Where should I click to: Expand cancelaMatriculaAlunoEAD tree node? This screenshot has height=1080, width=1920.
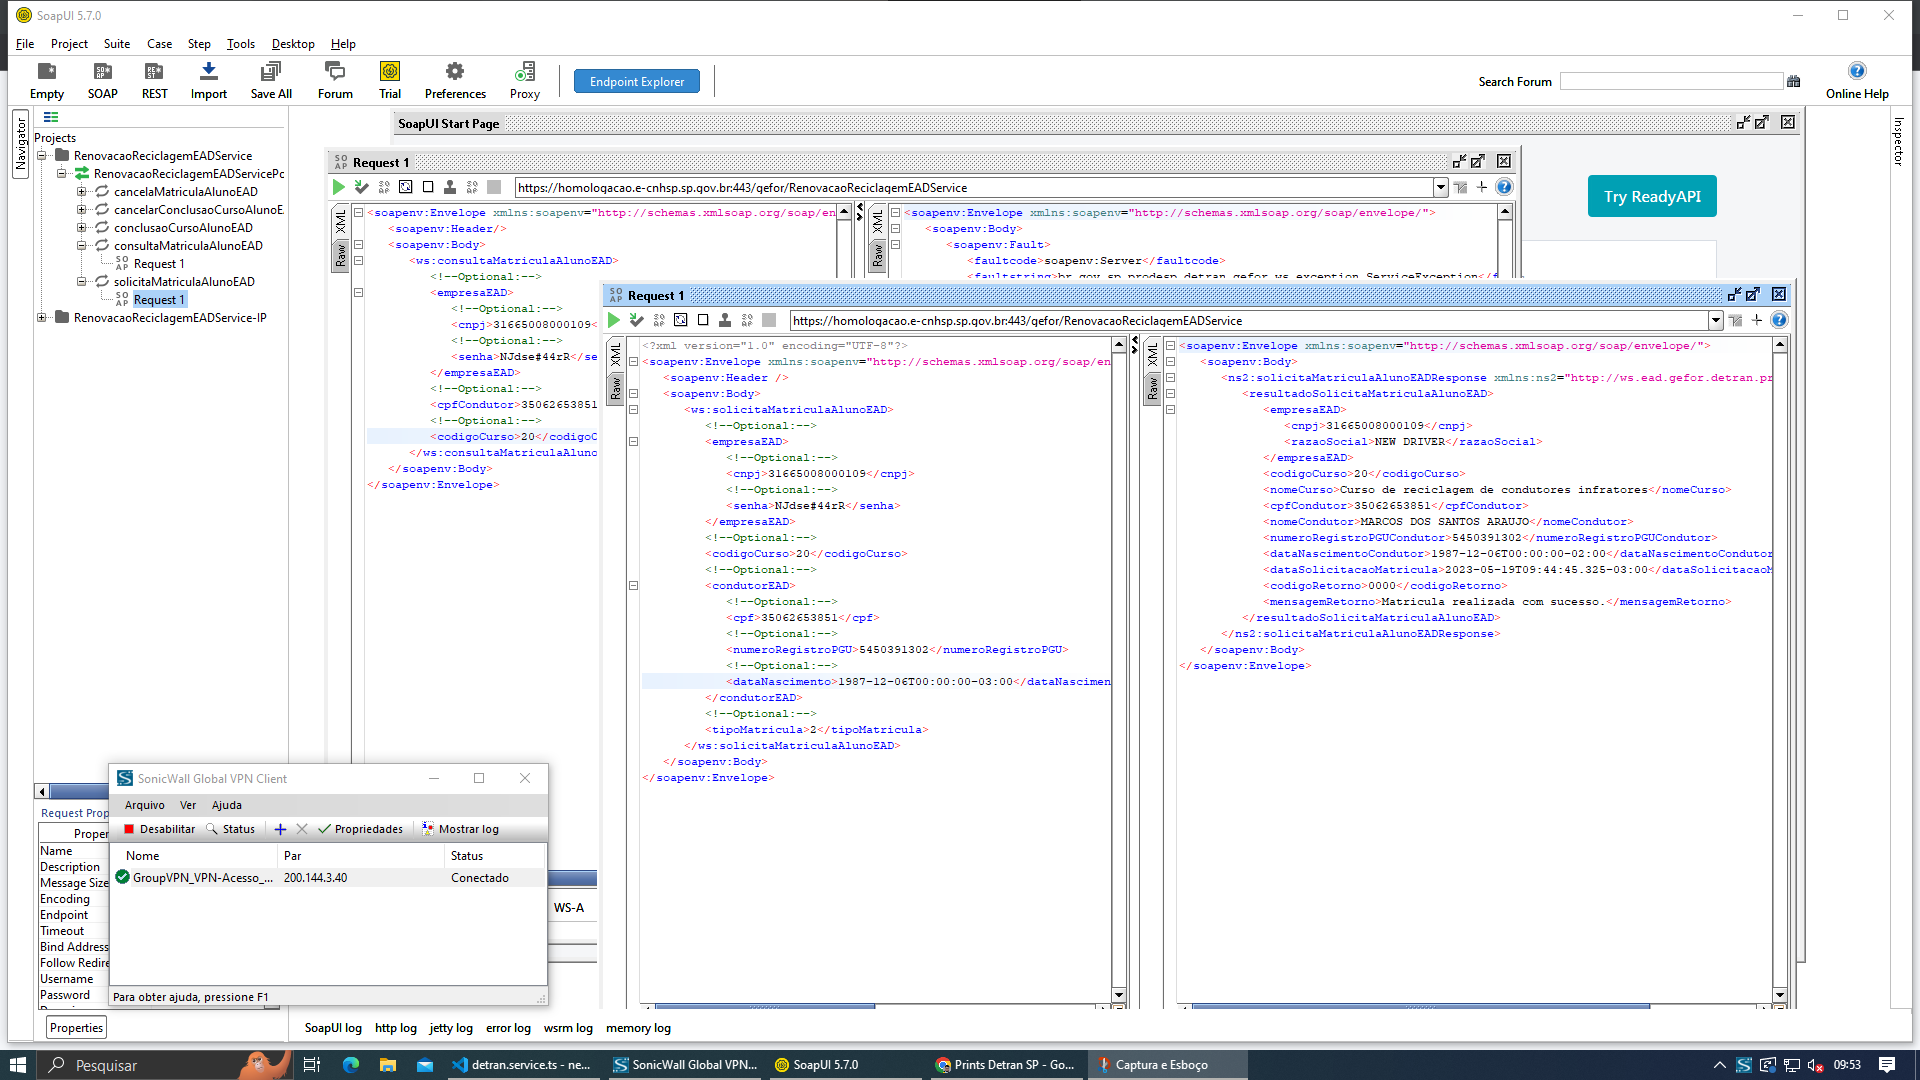coord(82,192)
